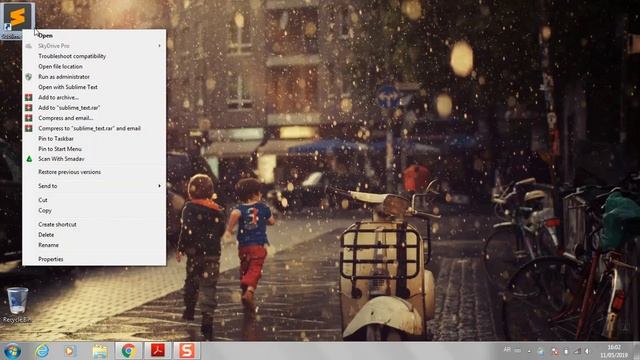The image size is (640, 360).
Task: Open Windows Explorer folder on the taskbar
Action: point(100,351)
